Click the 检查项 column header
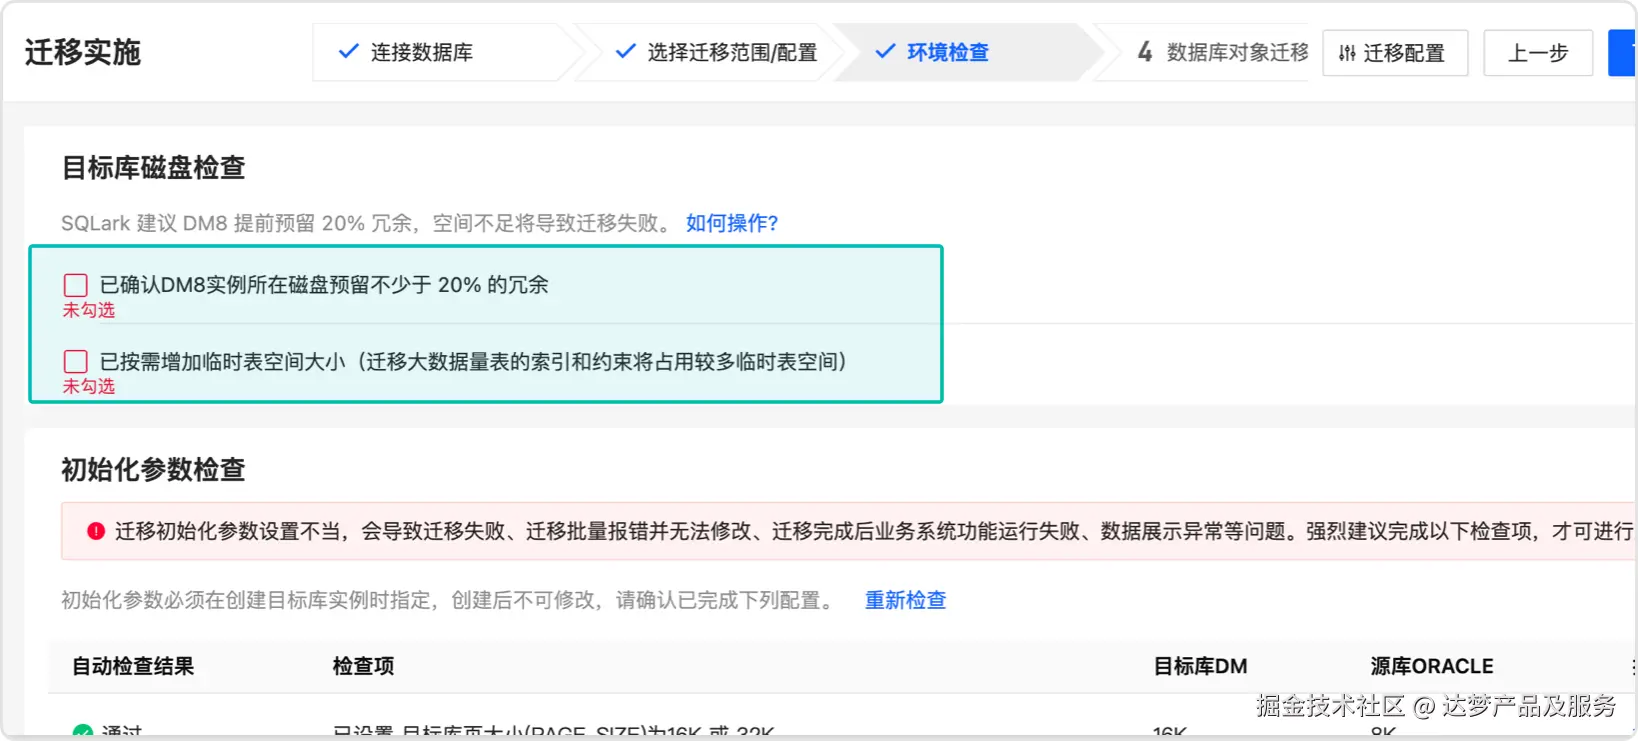The image size is (1638, 741). click(363, 666)
